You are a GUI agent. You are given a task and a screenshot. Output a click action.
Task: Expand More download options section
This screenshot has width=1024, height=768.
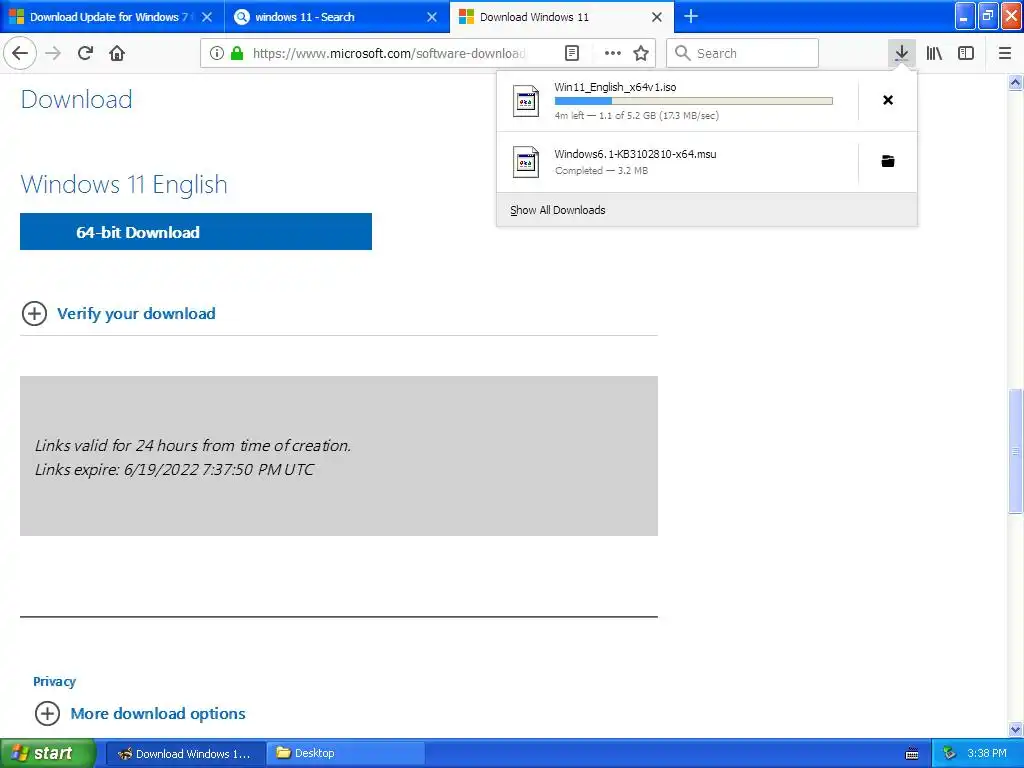point(140,713)
